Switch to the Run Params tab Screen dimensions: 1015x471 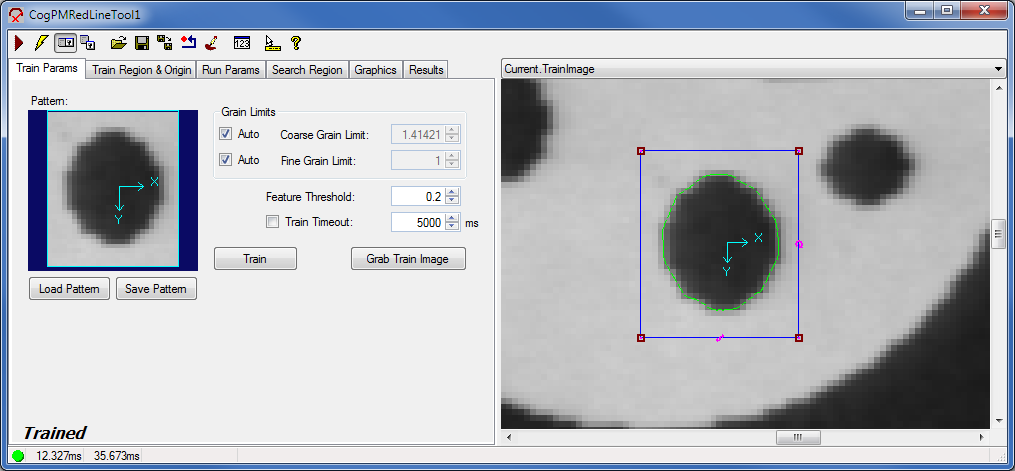point(230,70)
